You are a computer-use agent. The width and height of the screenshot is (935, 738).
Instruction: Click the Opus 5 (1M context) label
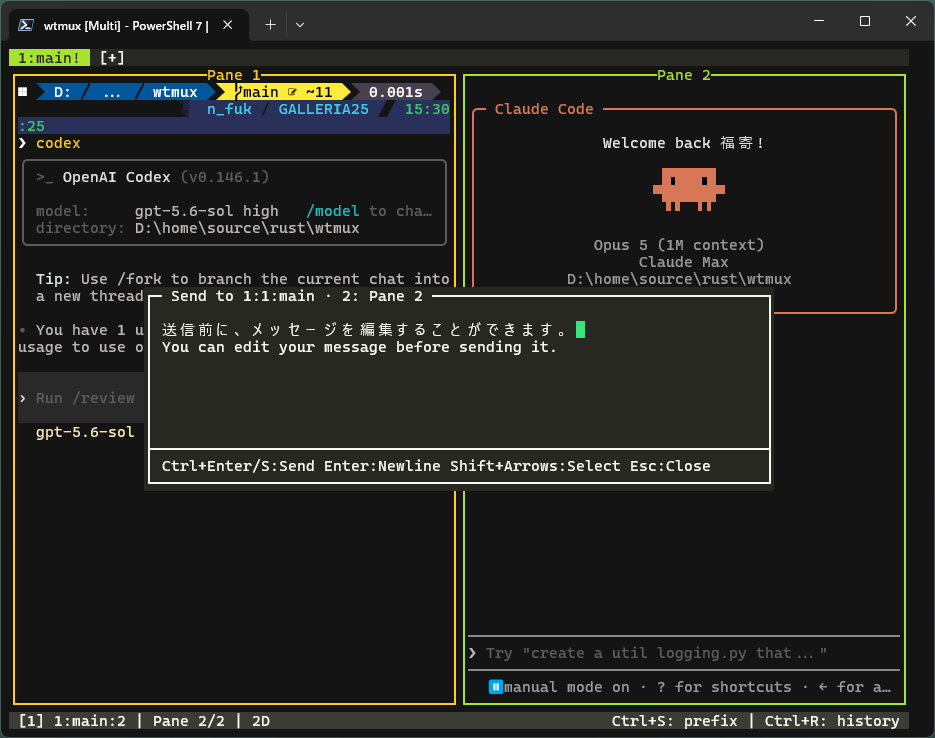[679, 245]
